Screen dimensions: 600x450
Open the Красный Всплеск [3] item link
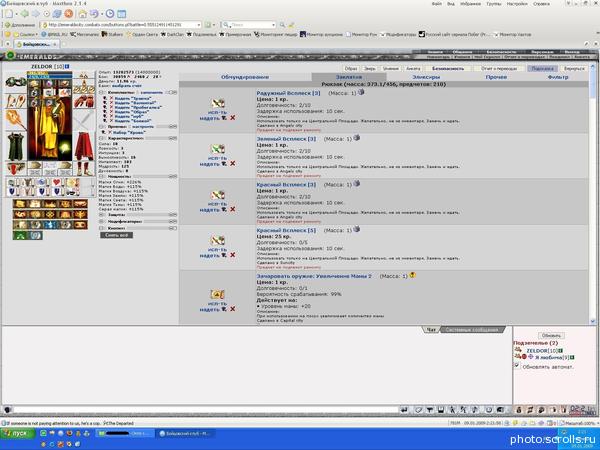point(286,184)
